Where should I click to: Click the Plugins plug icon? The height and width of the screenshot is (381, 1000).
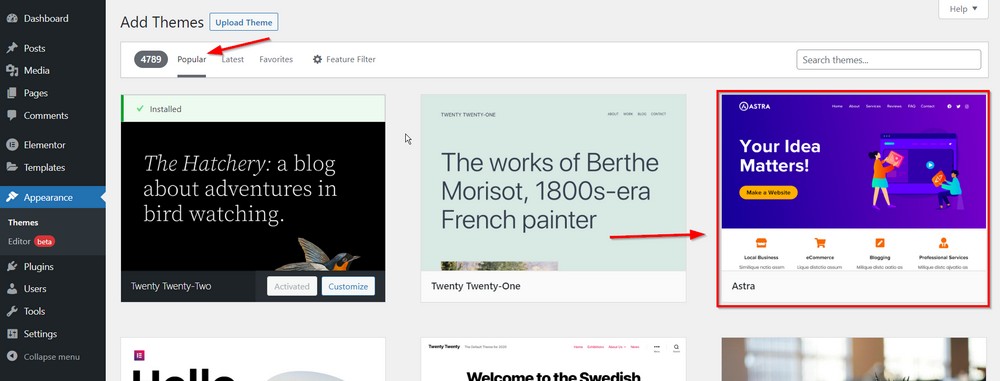click(x=11, y=267)
